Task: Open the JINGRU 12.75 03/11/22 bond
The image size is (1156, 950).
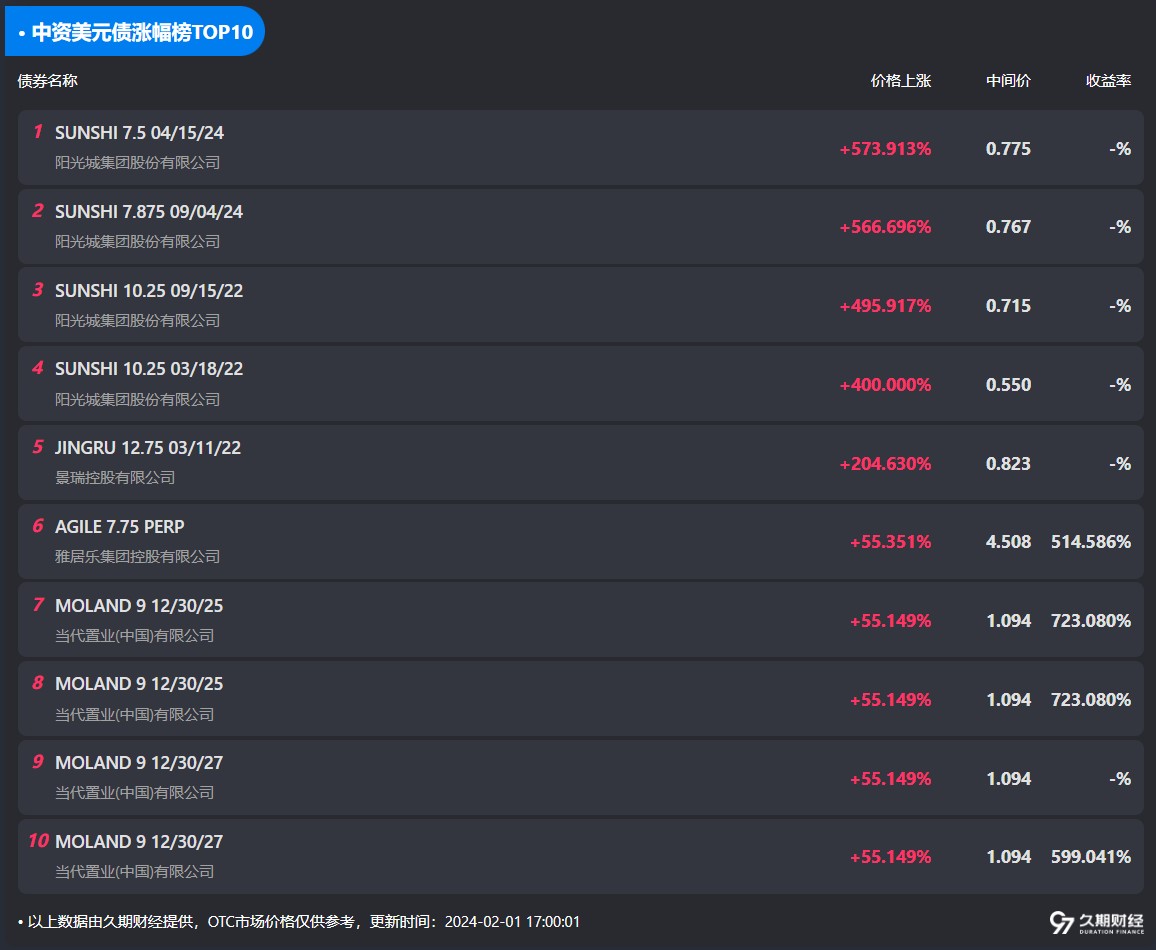Action: click(x=148, y=448)
